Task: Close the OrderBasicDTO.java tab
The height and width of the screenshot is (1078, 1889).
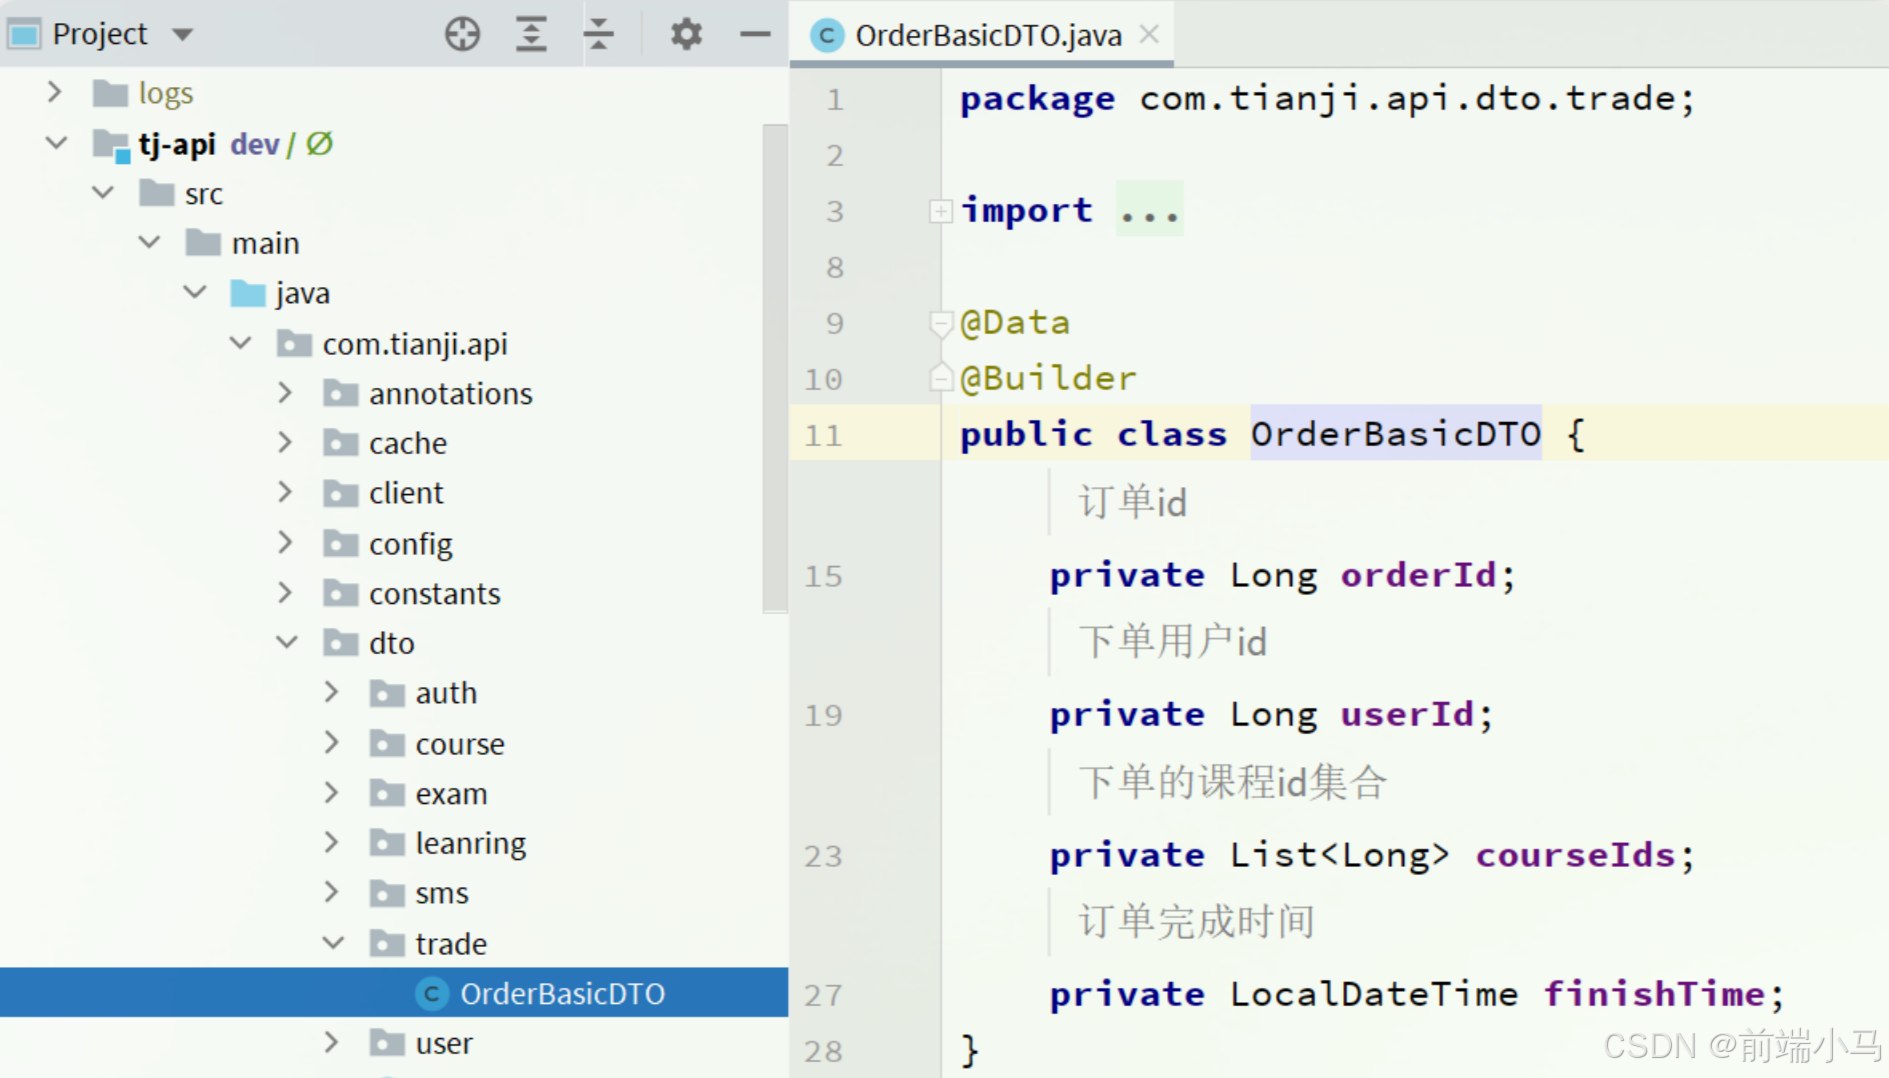Action: [1149, 34]
